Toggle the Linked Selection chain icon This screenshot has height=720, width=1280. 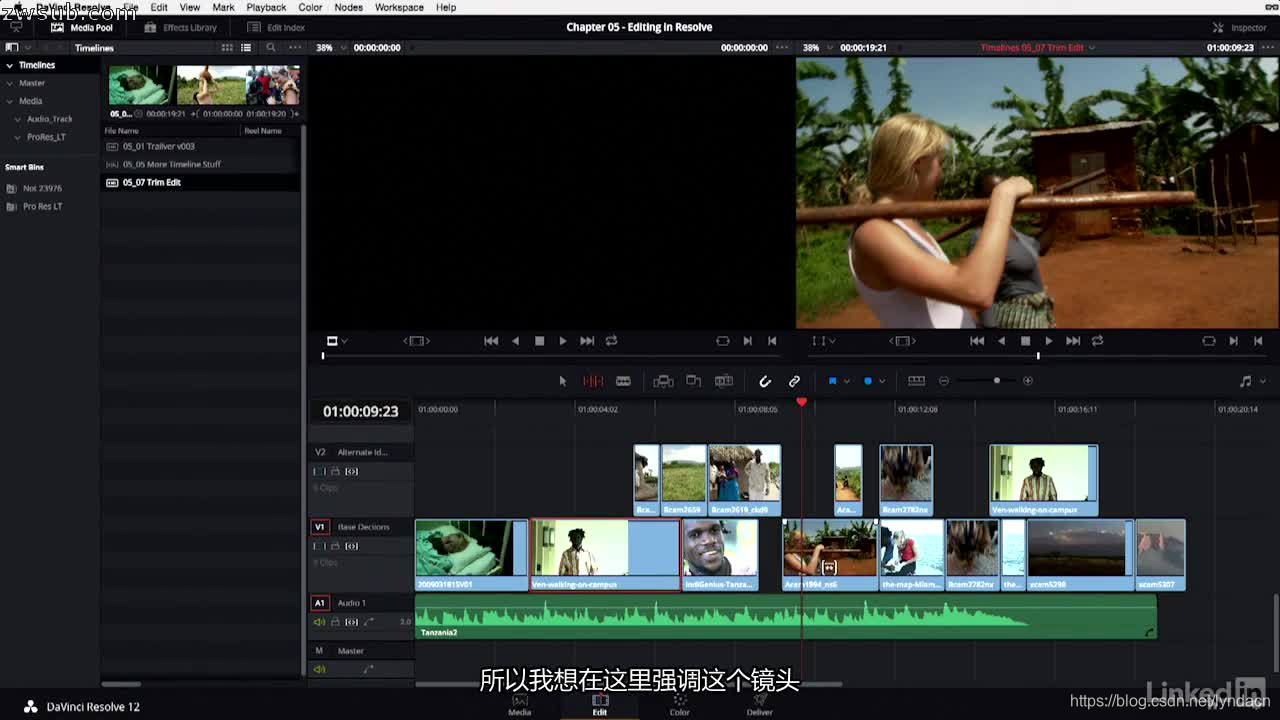794,381
